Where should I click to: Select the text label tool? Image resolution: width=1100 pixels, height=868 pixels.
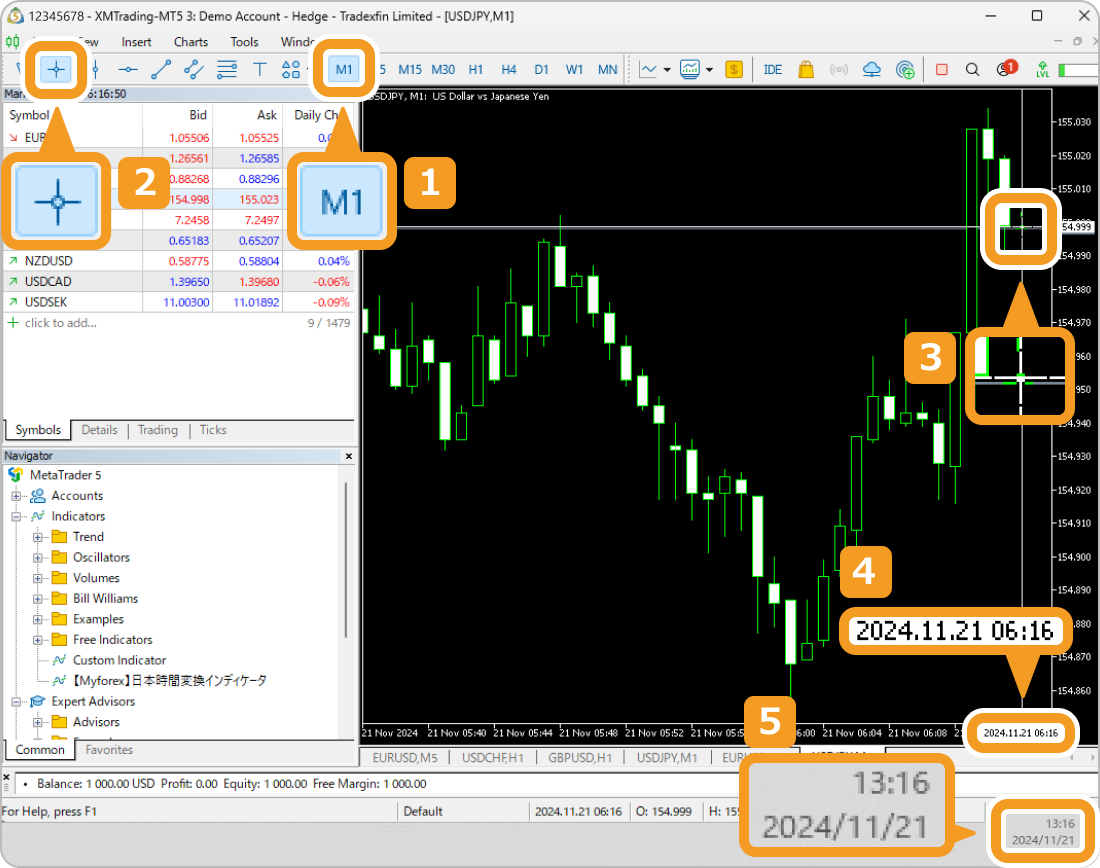[260, 69]
